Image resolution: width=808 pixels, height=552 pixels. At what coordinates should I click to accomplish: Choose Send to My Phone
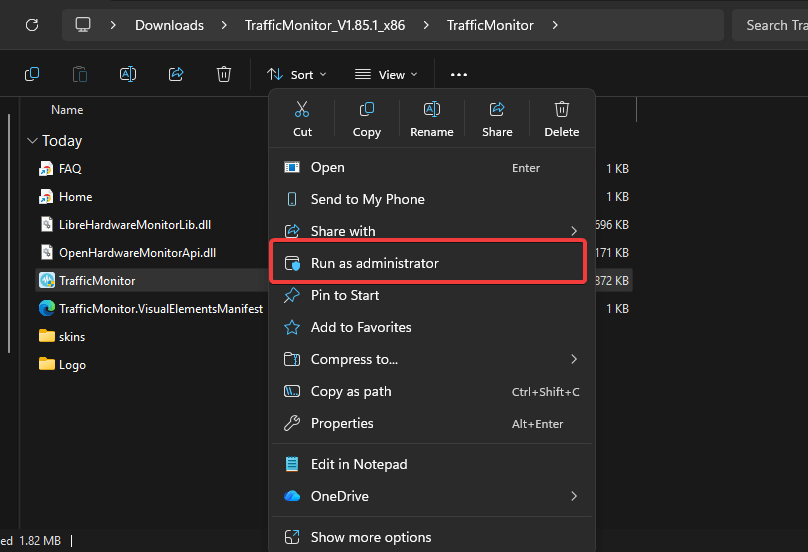[x=367, y=199]
